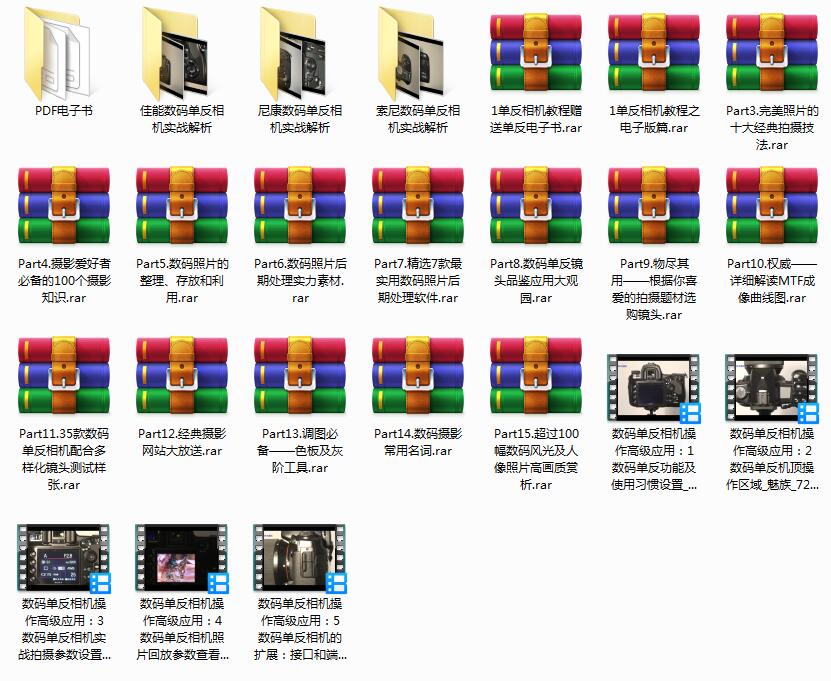Click the Part13.调图必备 file name label
831x681 pixels.
click(300, 450)
